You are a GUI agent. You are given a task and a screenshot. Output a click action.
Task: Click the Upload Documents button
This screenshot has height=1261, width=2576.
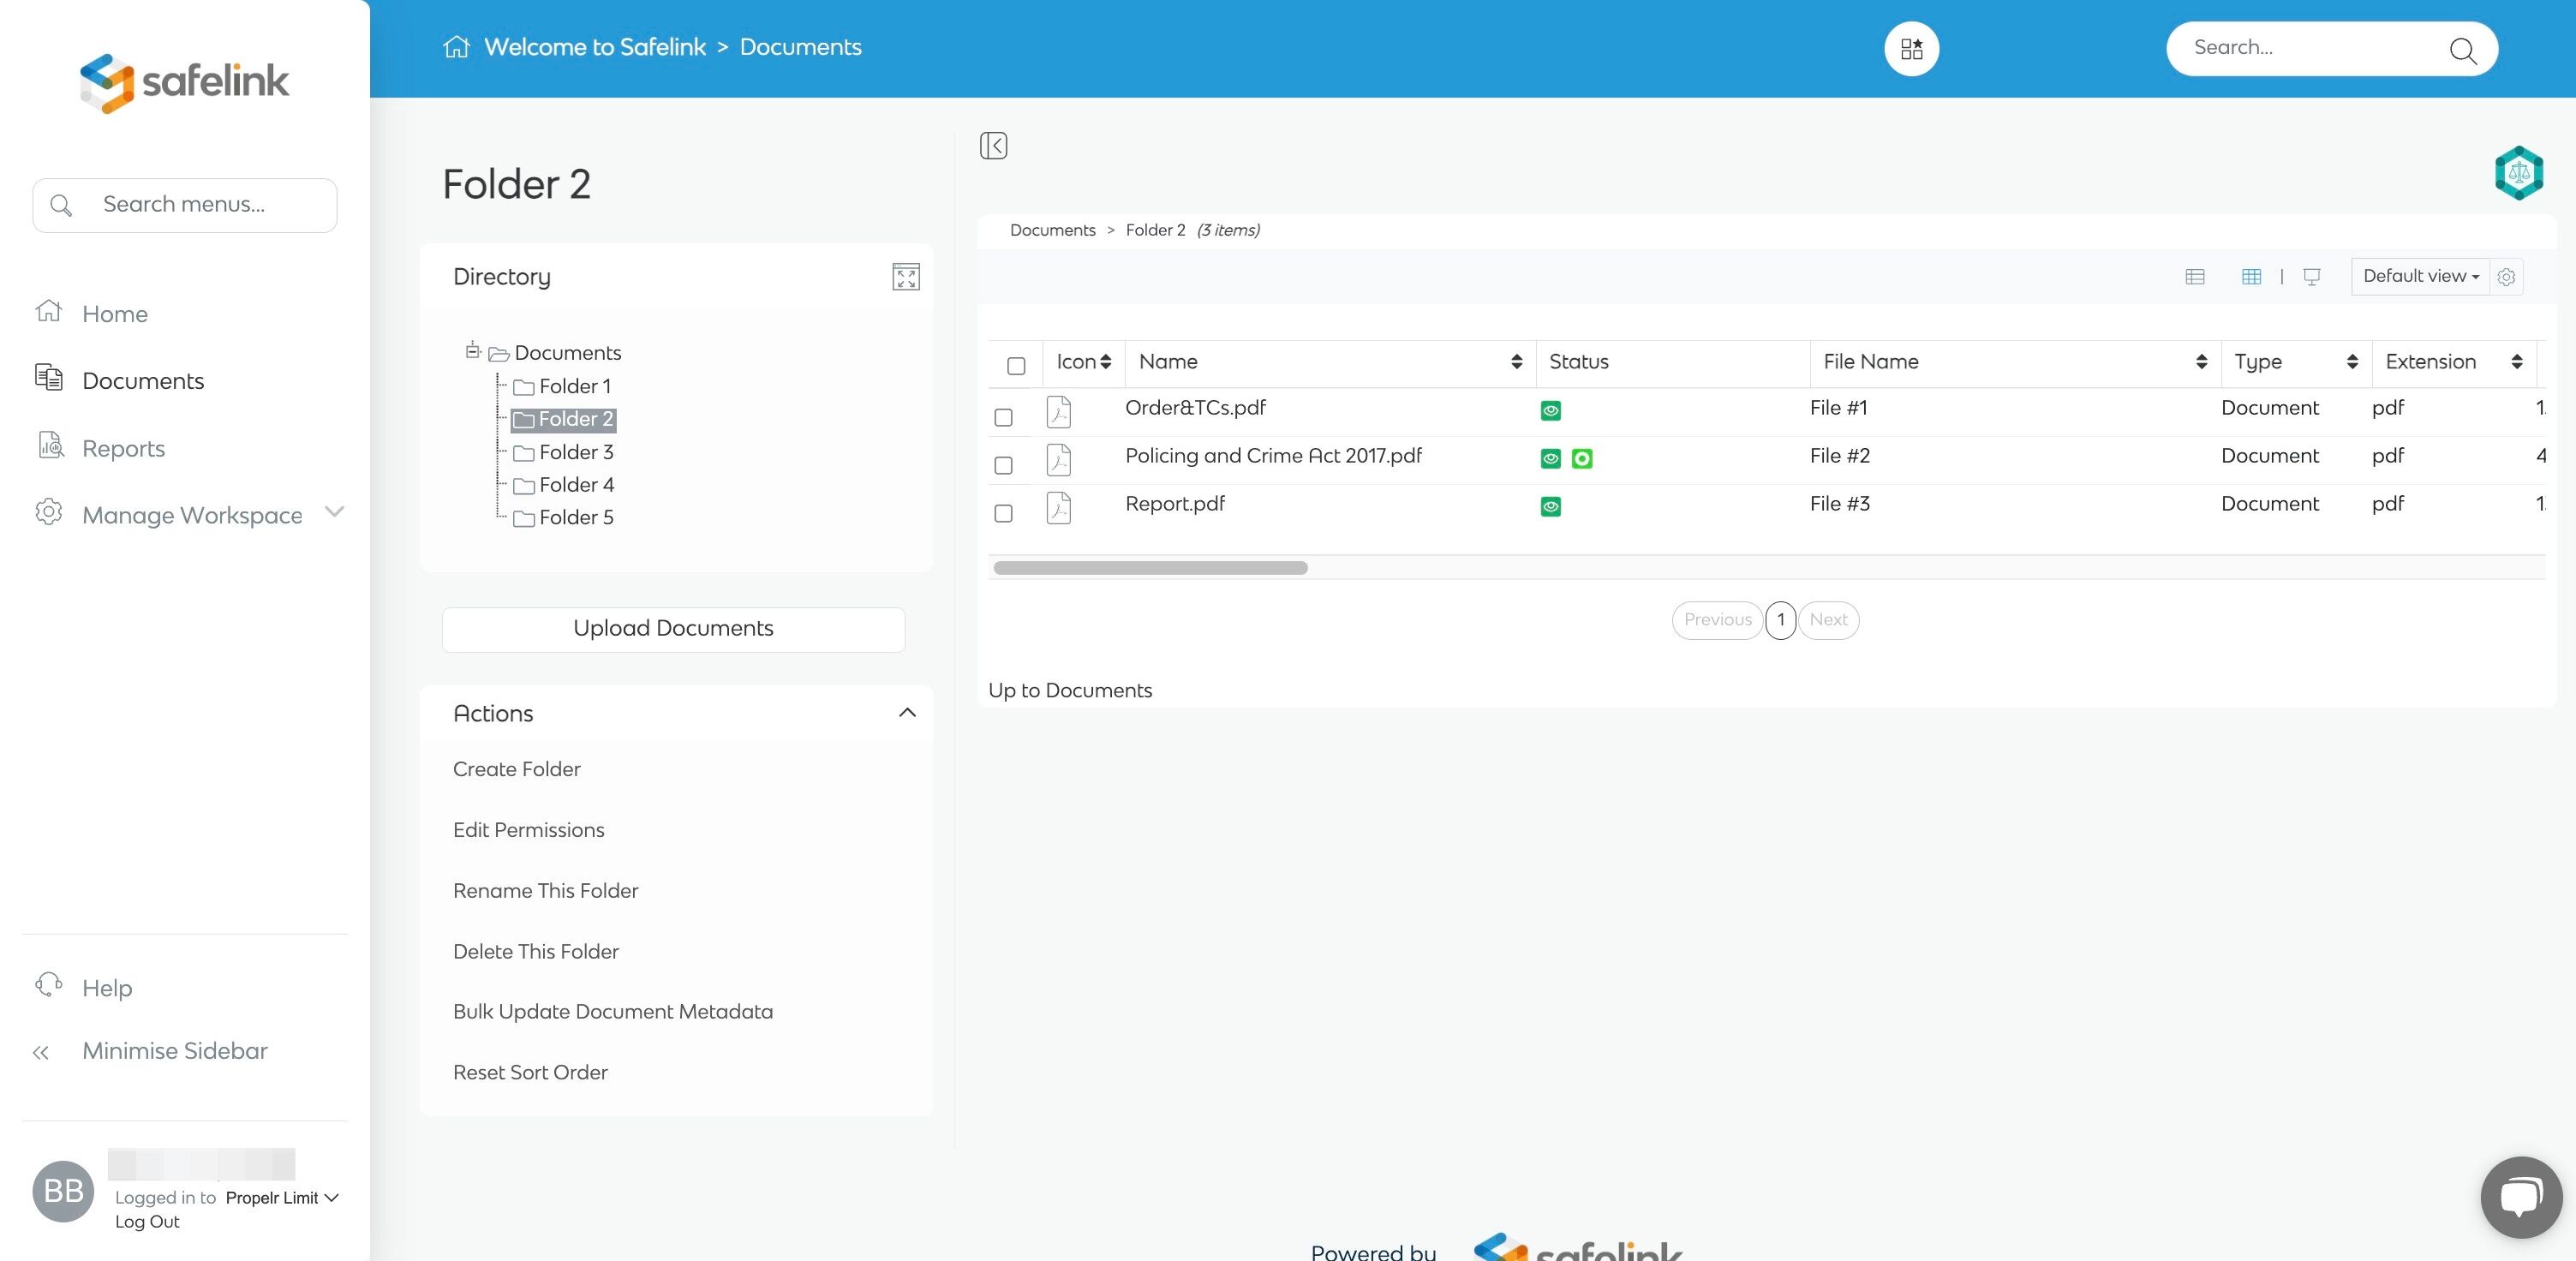tap(673, 629)
